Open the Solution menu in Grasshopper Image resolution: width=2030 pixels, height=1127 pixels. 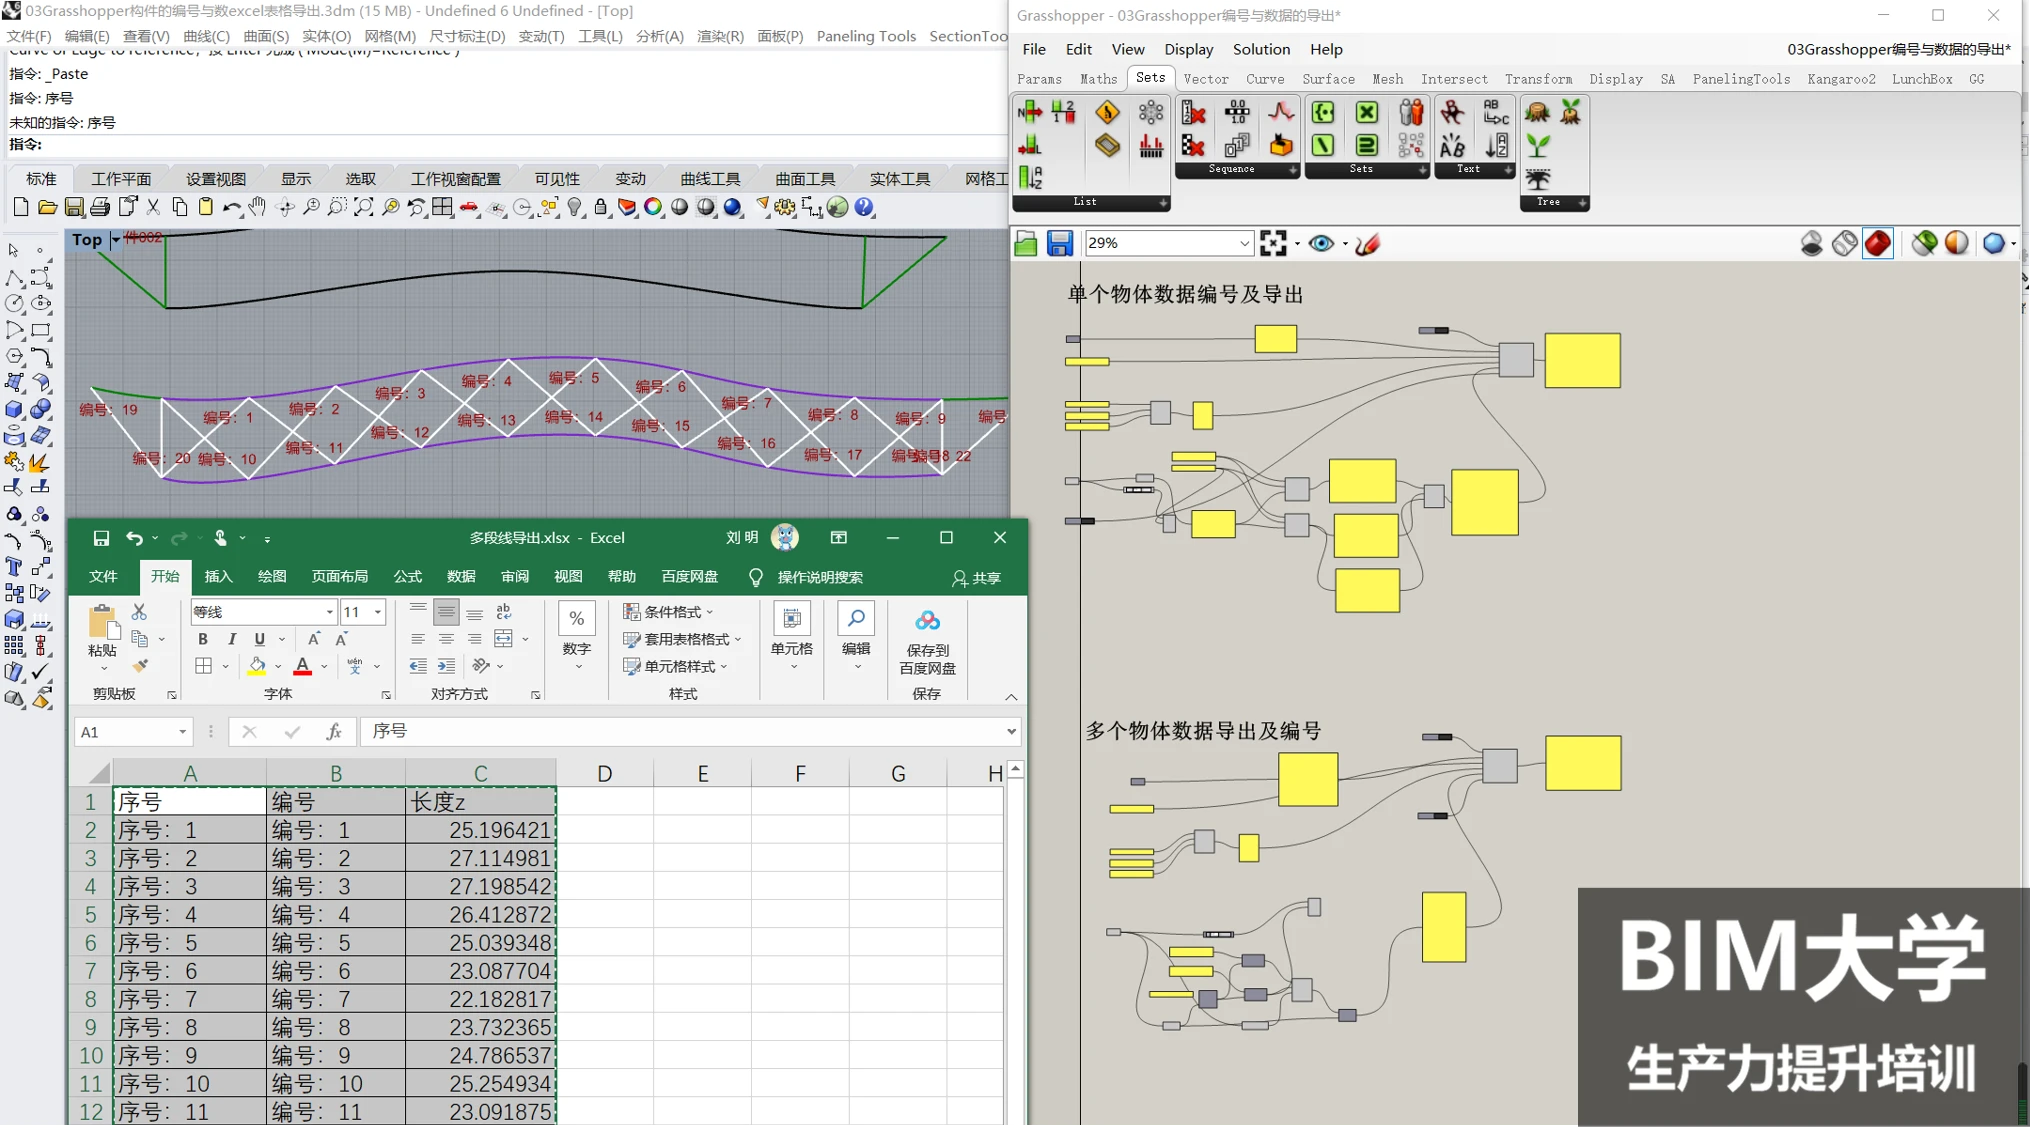point(1260,49)
